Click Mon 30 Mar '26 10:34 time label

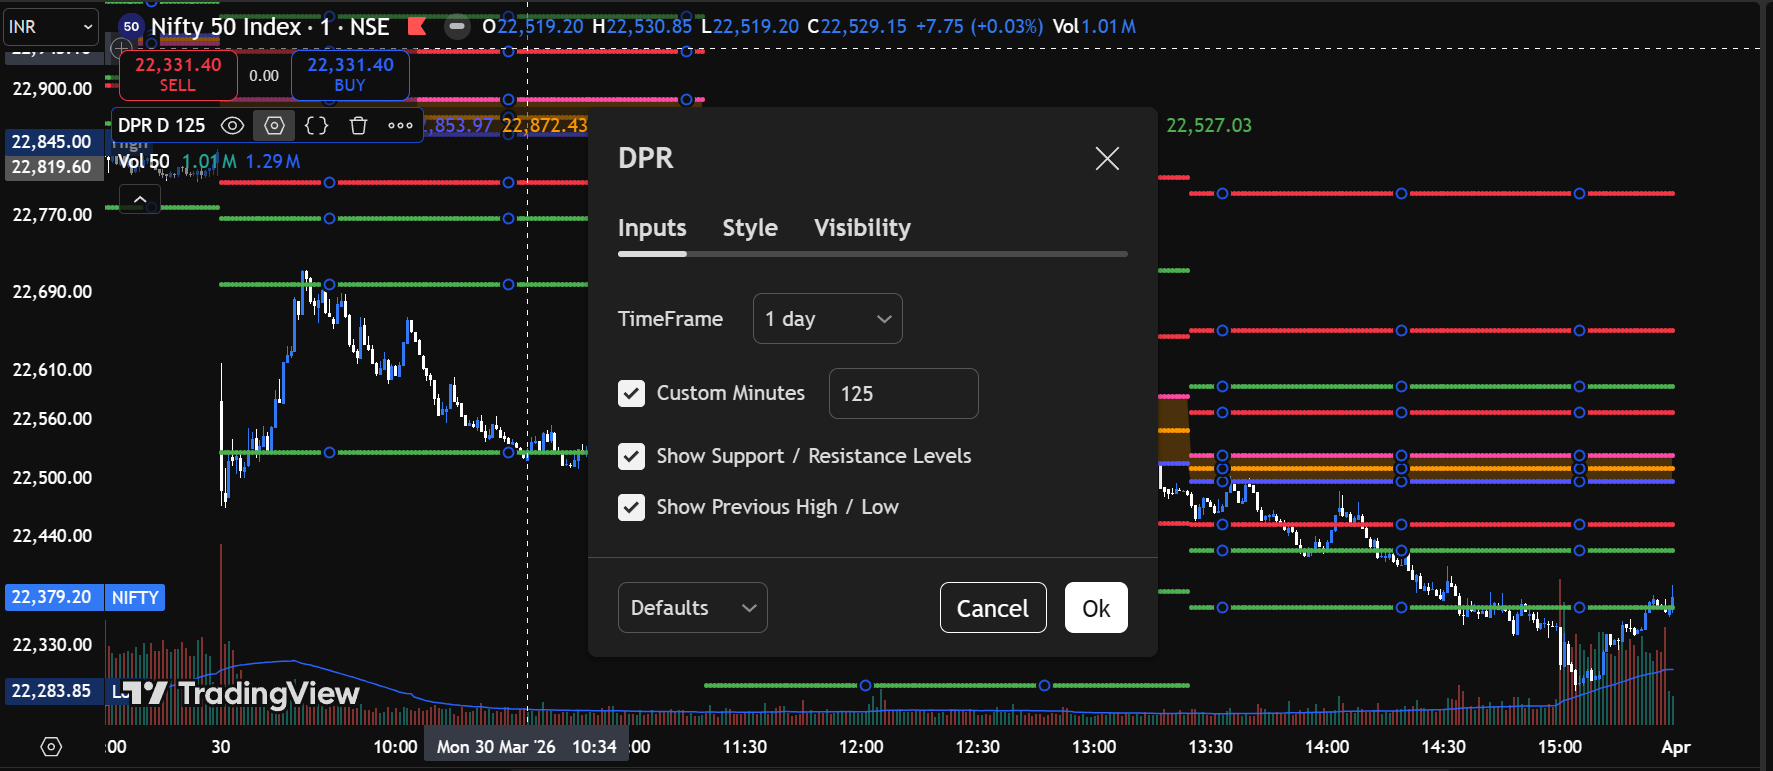click(x=526, y=747)
